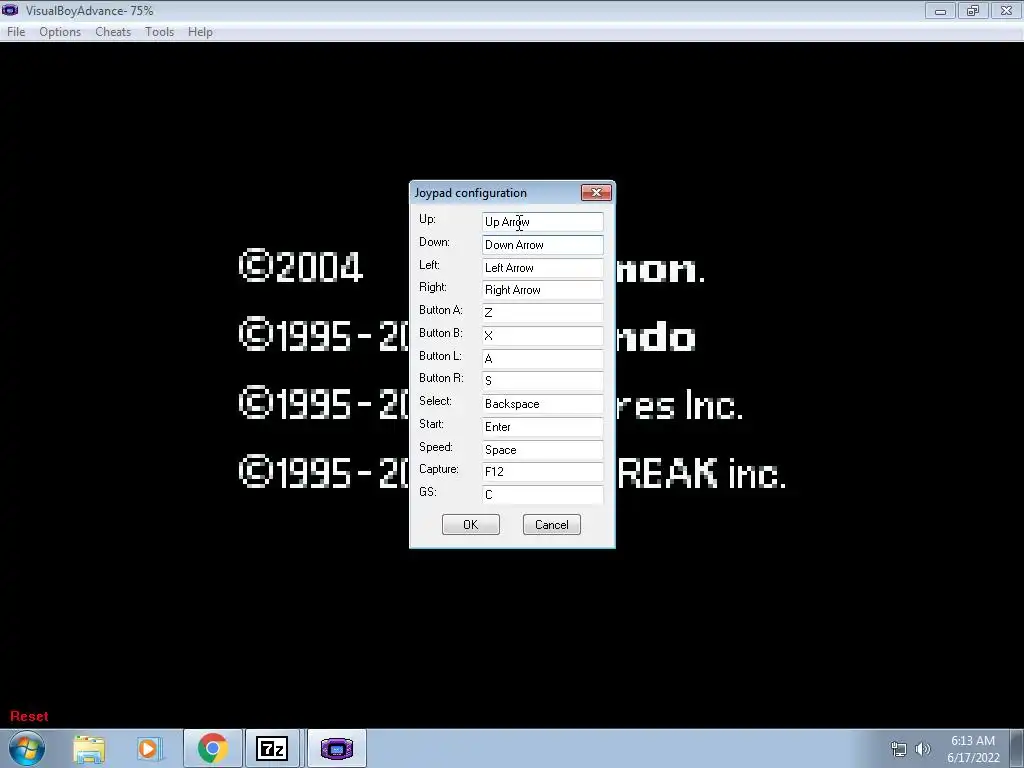This screenshot has width=1024, height=768.
Task: Open 7-Zip from the taskbar
Action: point(272,748)
